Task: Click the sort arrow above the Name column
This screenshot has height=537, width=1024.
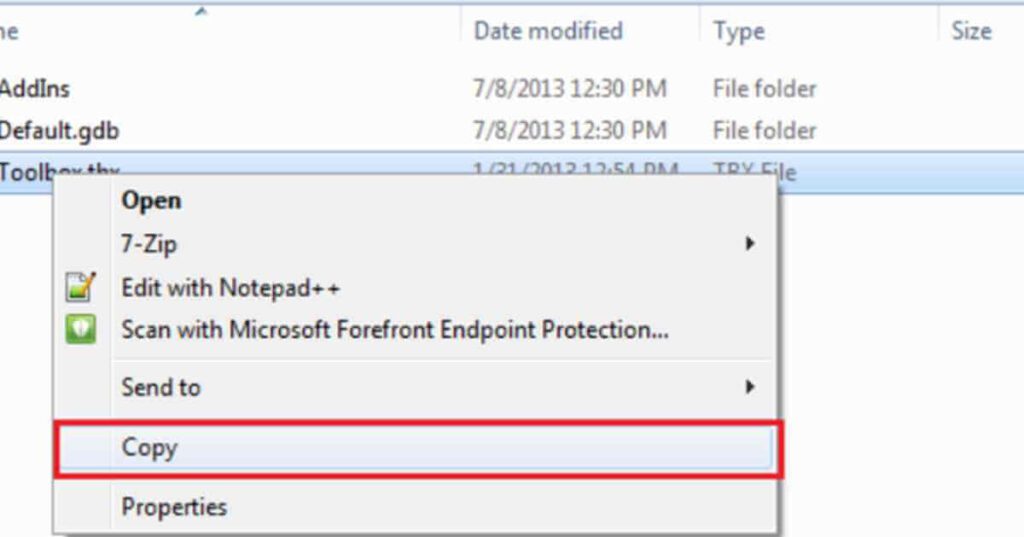Action: pos(201,10)
